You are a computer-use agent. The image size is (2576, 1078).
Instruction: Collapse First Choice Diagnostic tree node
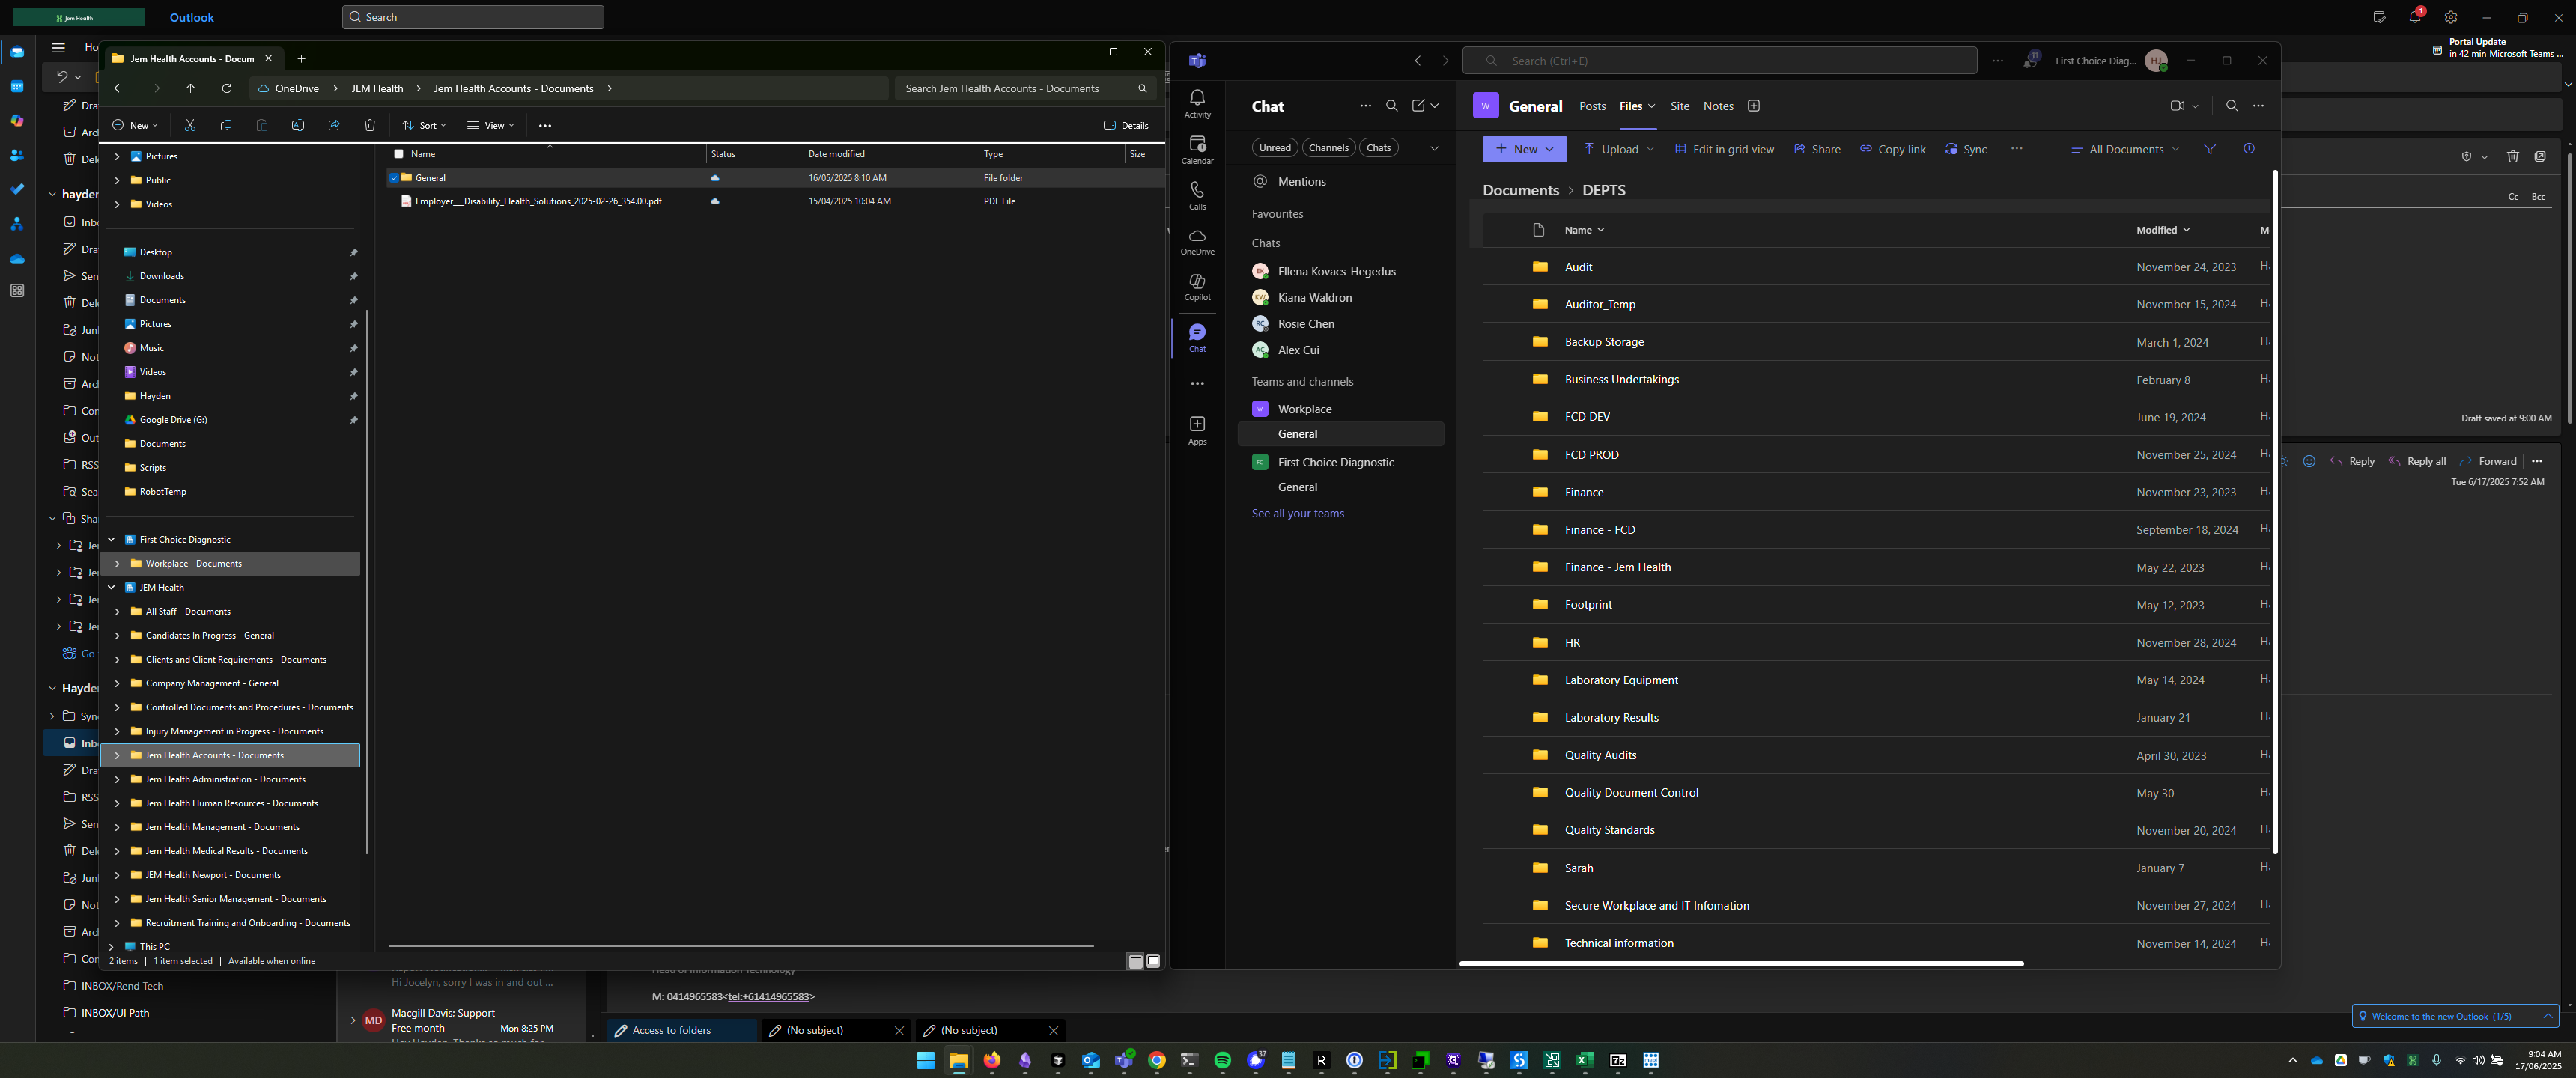(111, 539)
